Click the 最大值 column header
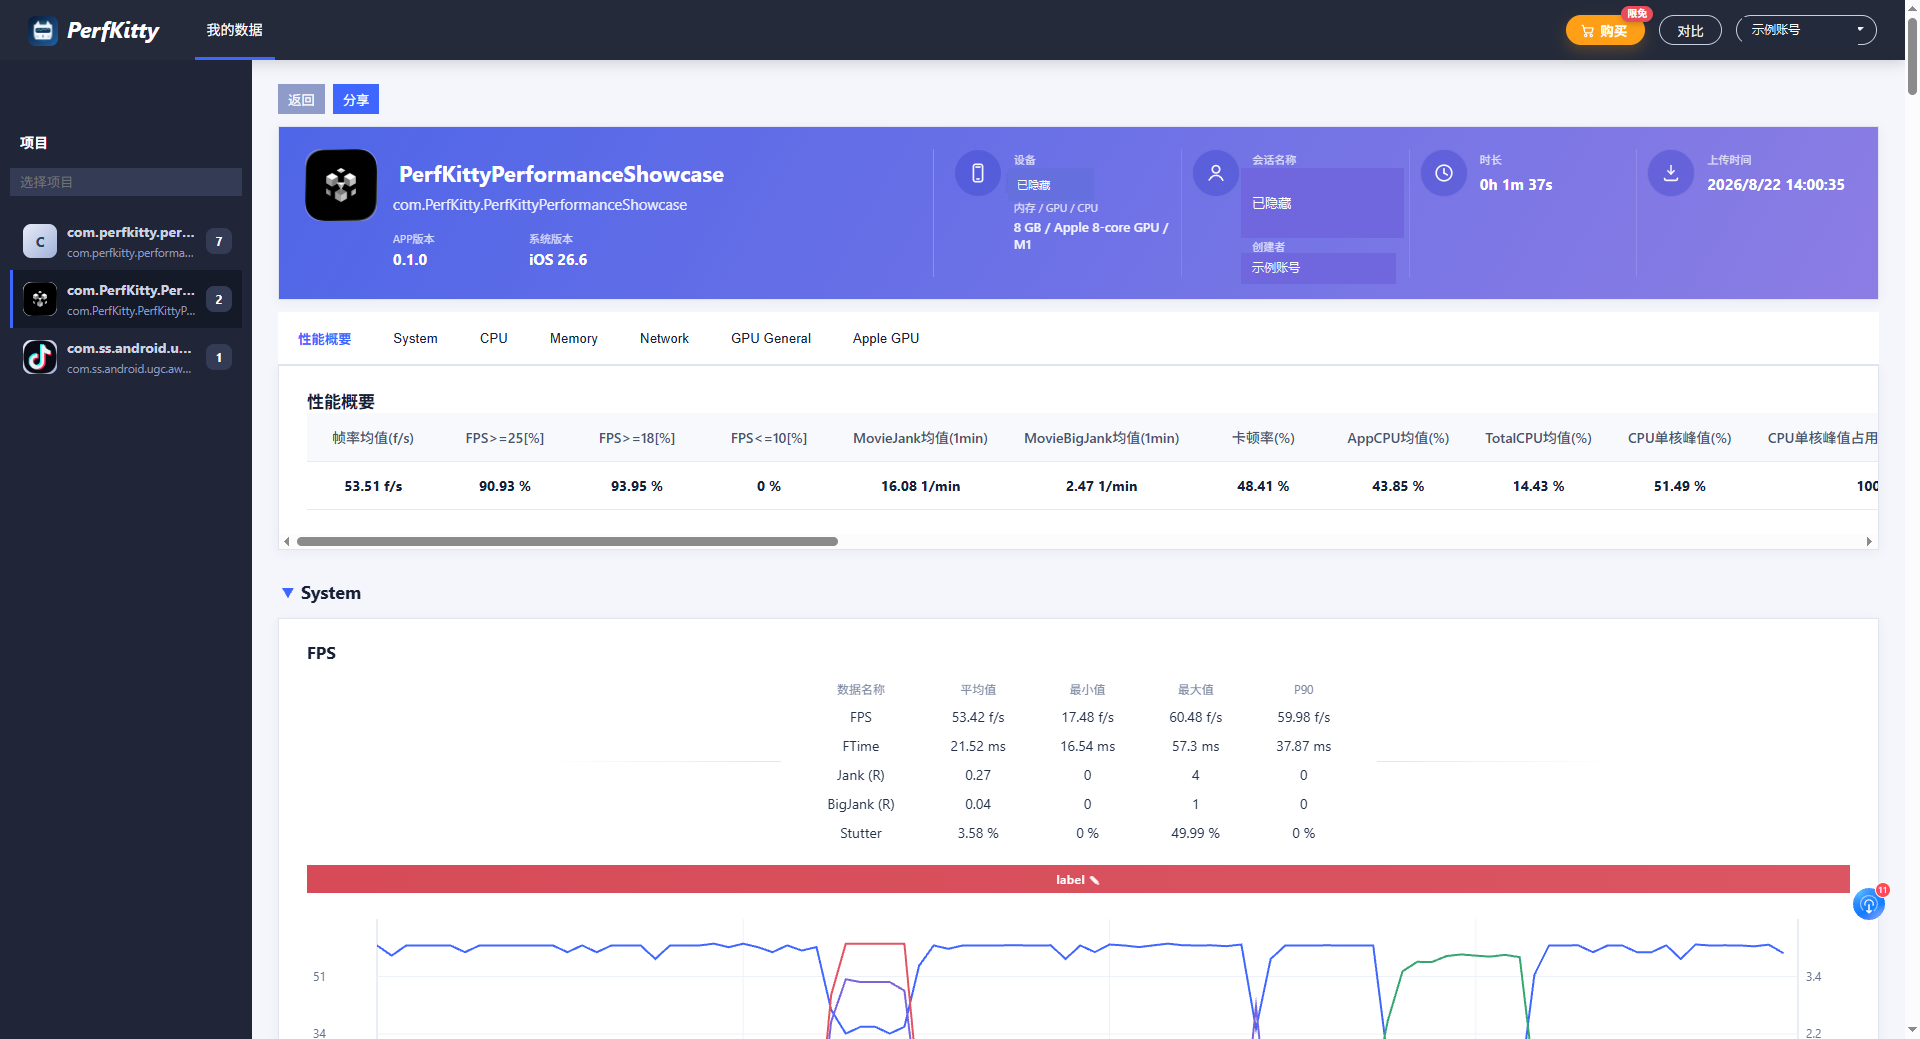Viewport: 1920px width, 1039px height. [1196, 689]
